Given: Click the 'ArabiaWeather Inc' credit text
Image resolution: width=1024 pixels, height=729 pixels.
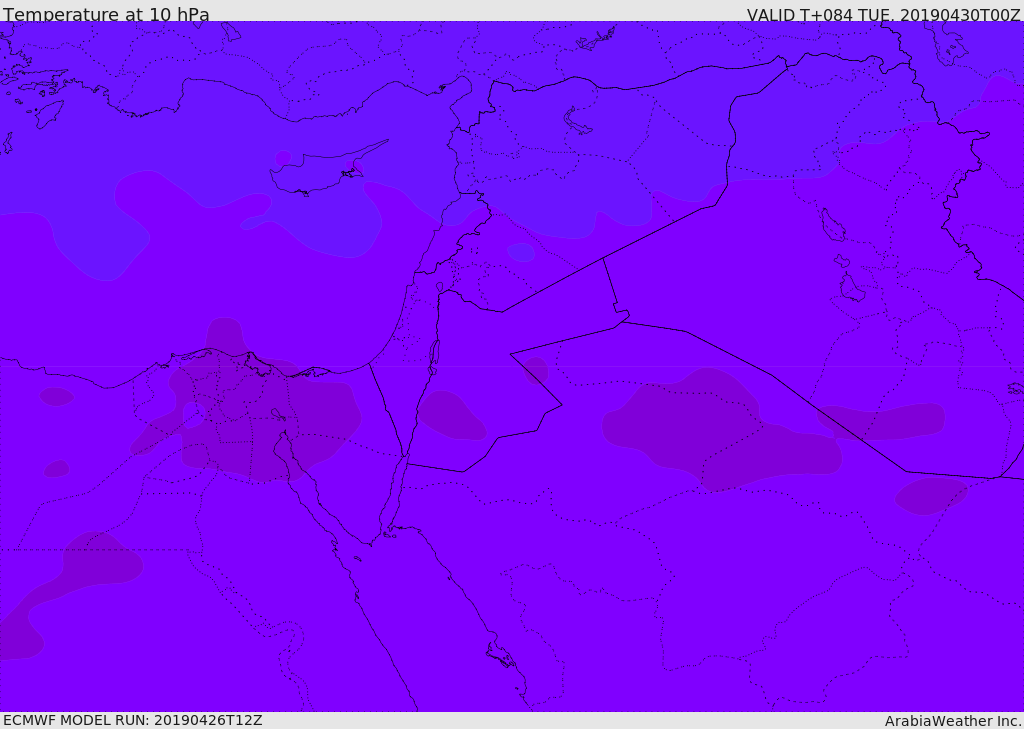Looking at the screenshot, I should click(953, 721).
